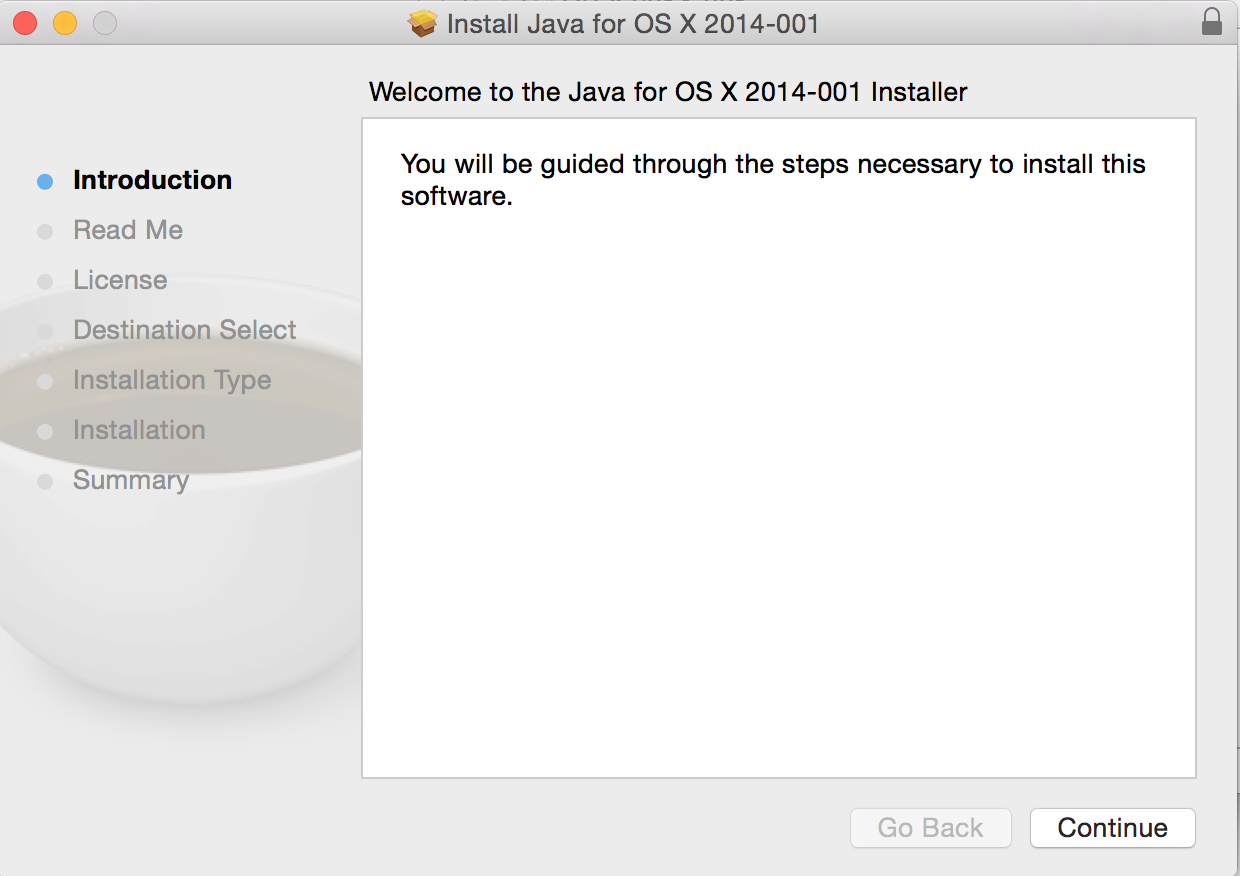The image size is (1240, 876).
Task: Click the "Install Java for OS X 2014-001" window title
Action: [633, 23]
